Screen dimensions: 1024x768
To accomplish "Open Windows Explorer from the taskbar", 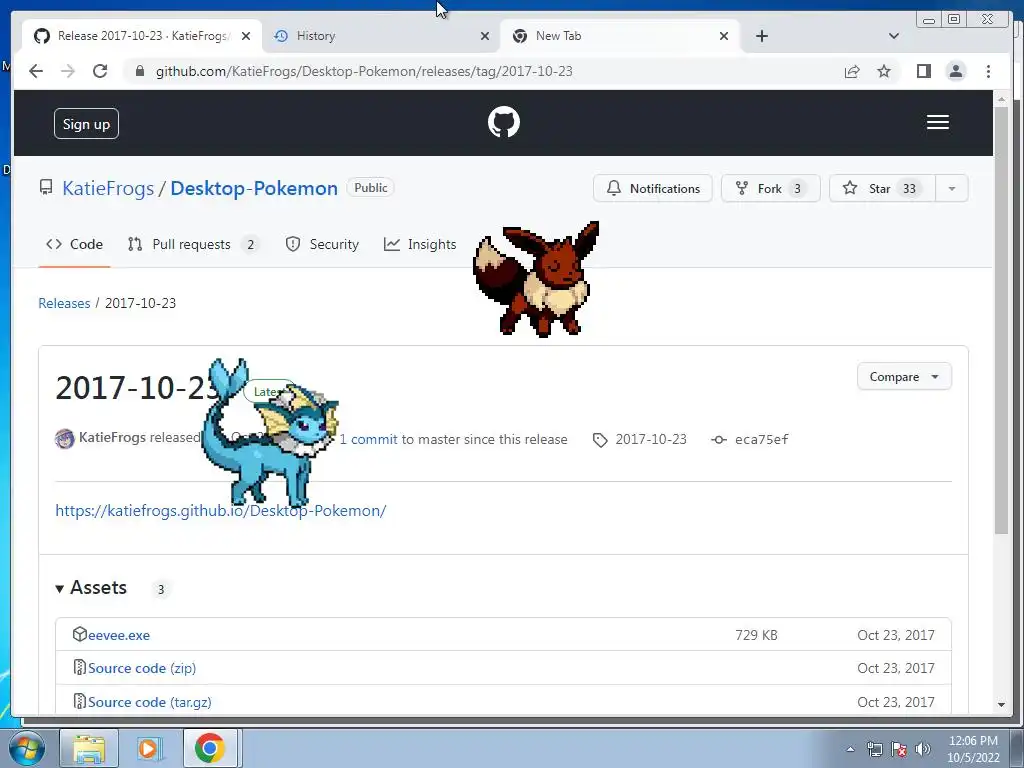I will coord(89,748).
